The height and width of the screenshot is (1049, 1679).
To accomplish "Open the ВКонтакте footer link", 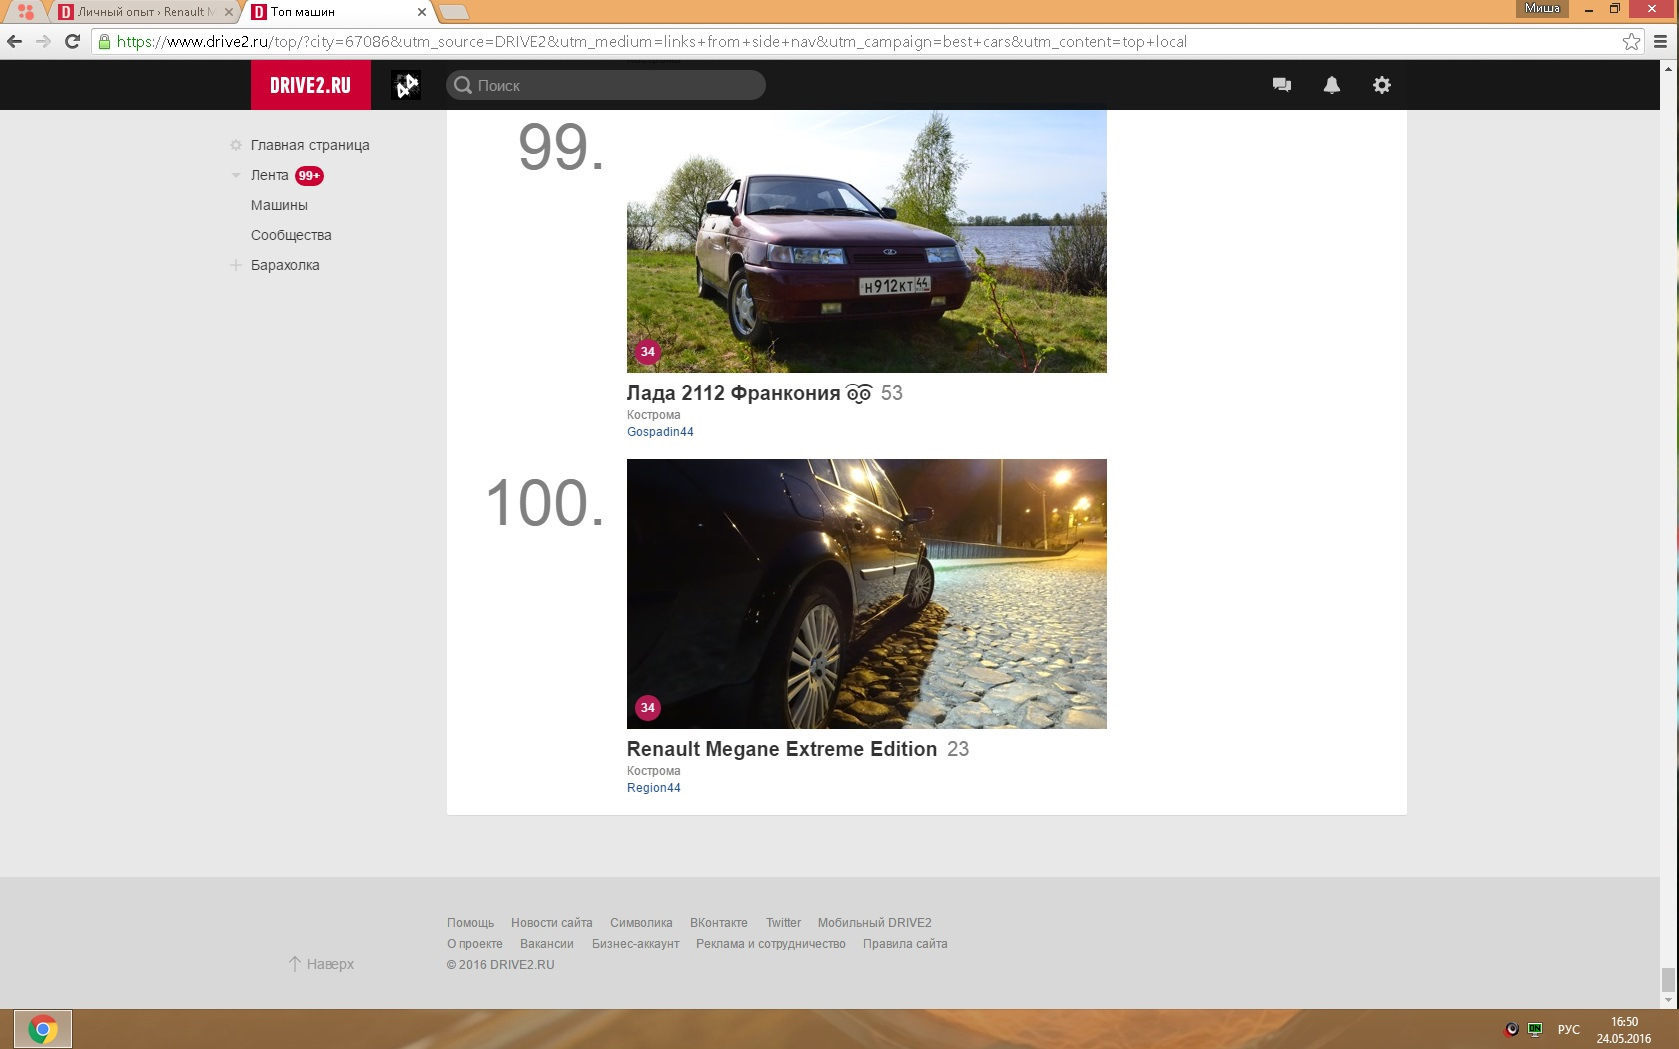I will click(x=719, y=923).
